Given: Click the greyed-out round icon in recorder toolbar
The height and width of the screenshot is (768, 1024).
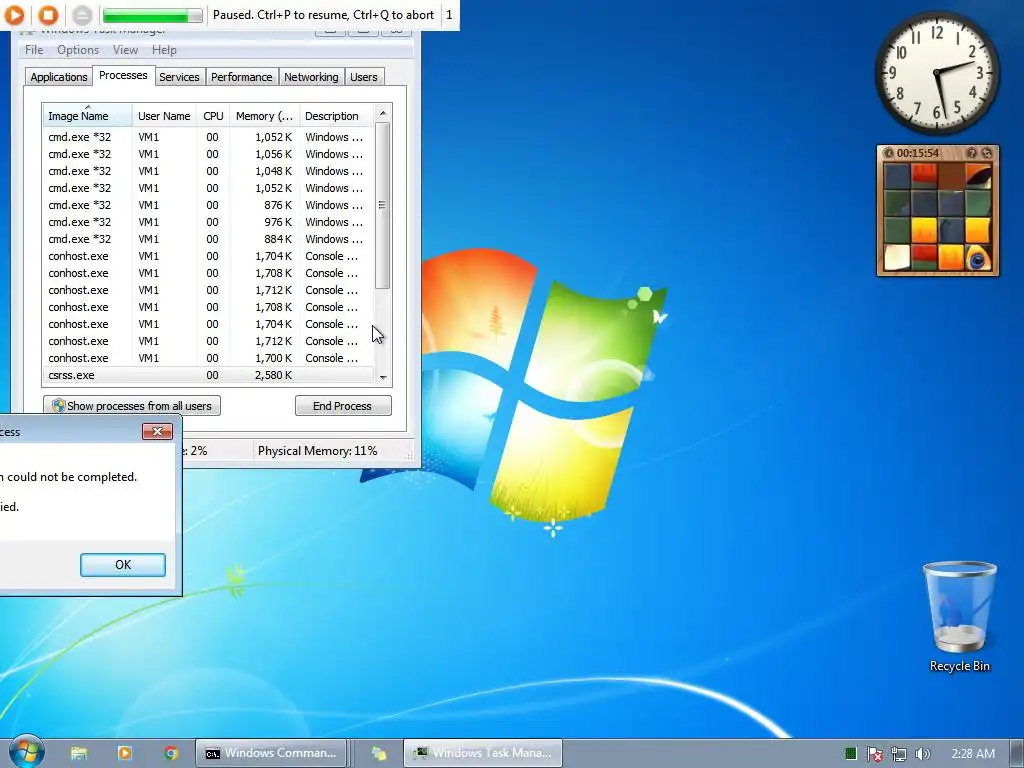Looking at the screenshot, I should click(x=82, y=14).
